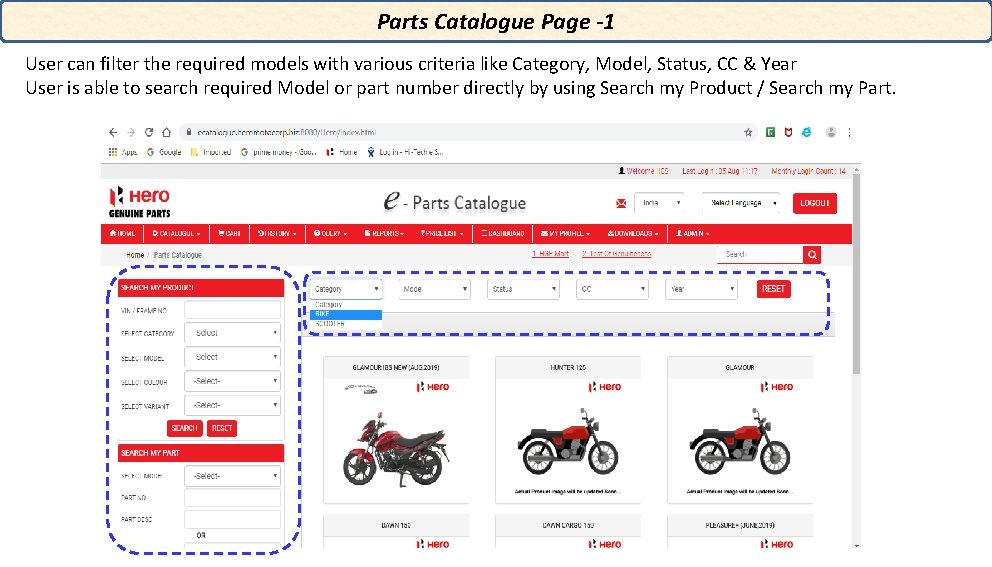Image resolution: width=992 pixels, height=567 pixels.
Task: Open the Status filter dropdown
Action: [523, 289]
